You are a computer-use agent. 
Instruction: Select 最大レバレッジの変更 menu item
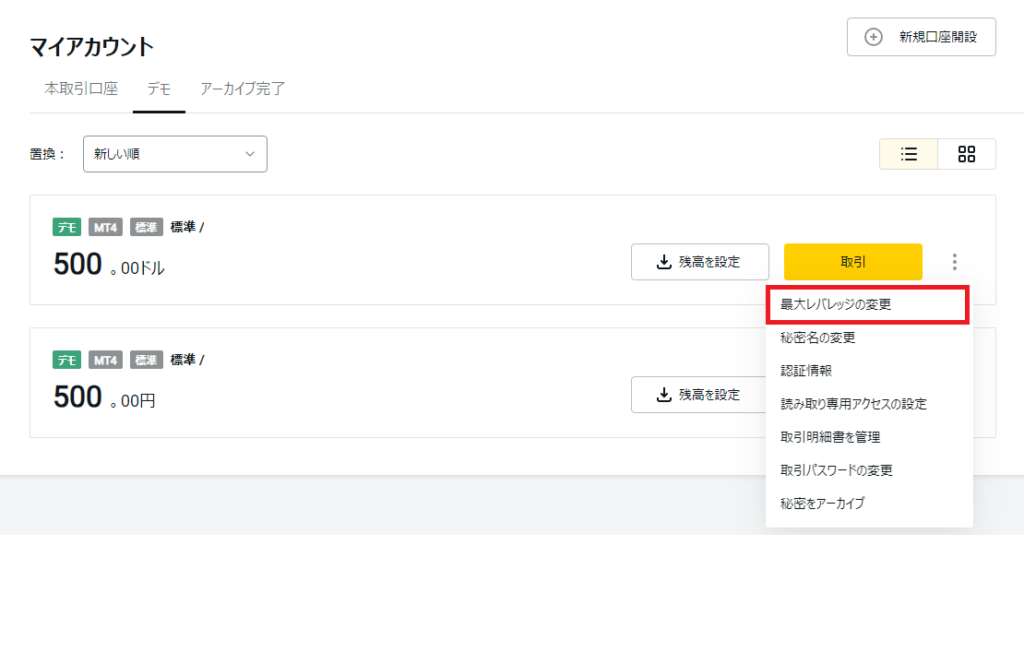coord(835,305)
